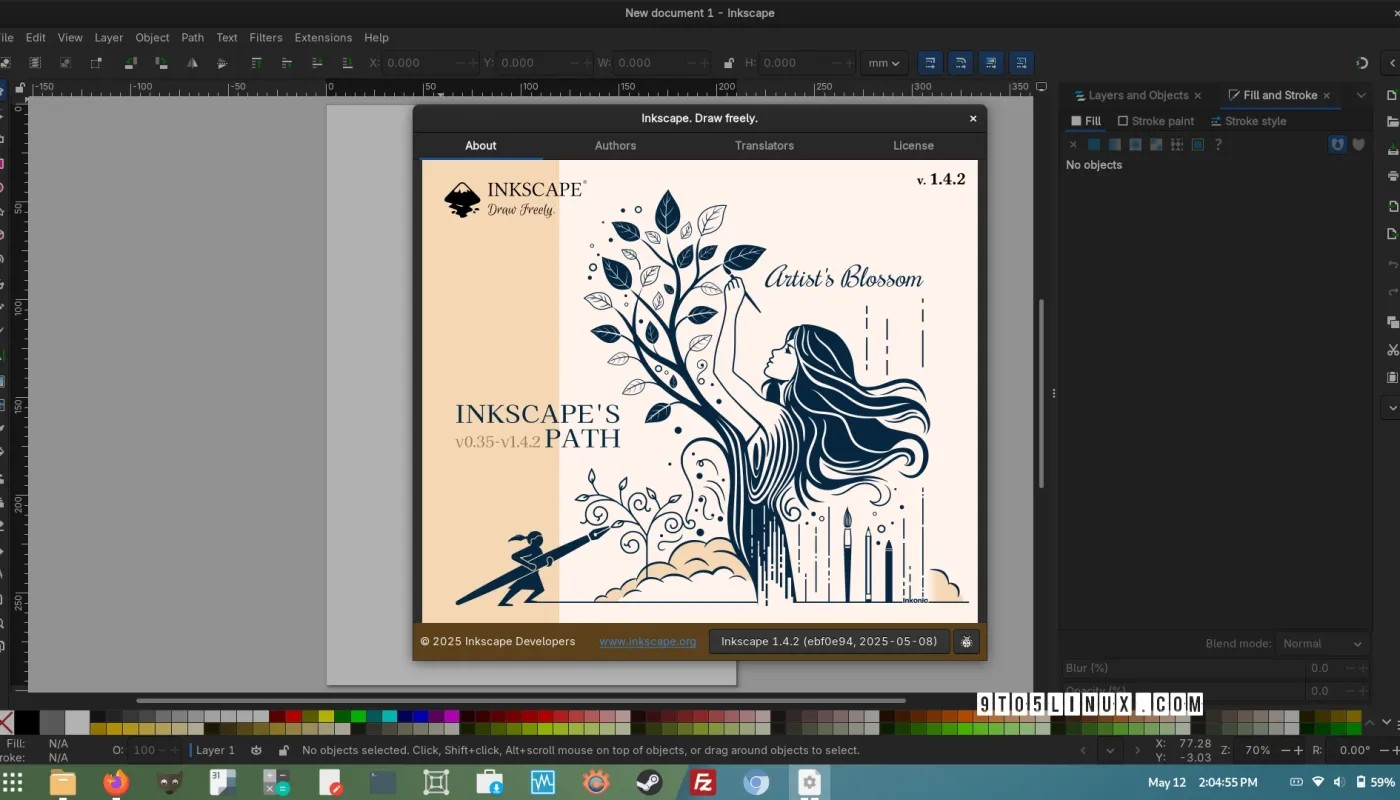The height and width of the screenshot is (800, 1400).
Task: Click the bug report icon in About dialog
Action: (x=966, y=641)
